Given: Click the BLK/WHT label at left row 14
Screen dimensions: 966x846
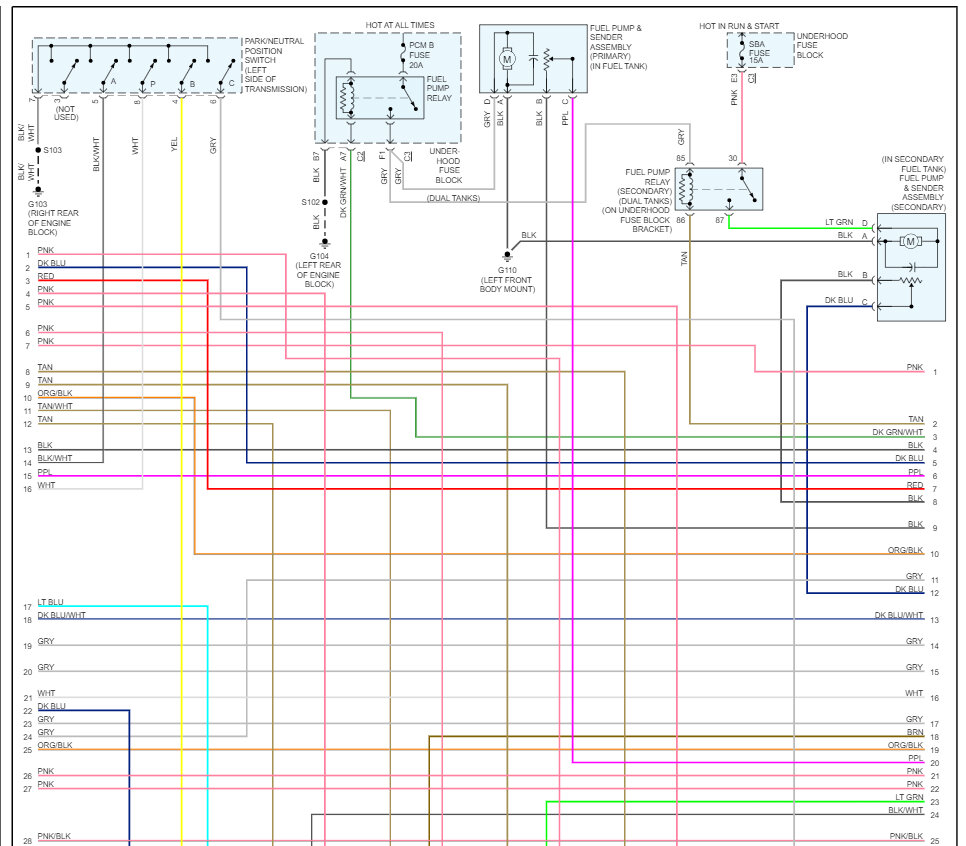Looking at the screenshot, I should (x=54, y=458).
